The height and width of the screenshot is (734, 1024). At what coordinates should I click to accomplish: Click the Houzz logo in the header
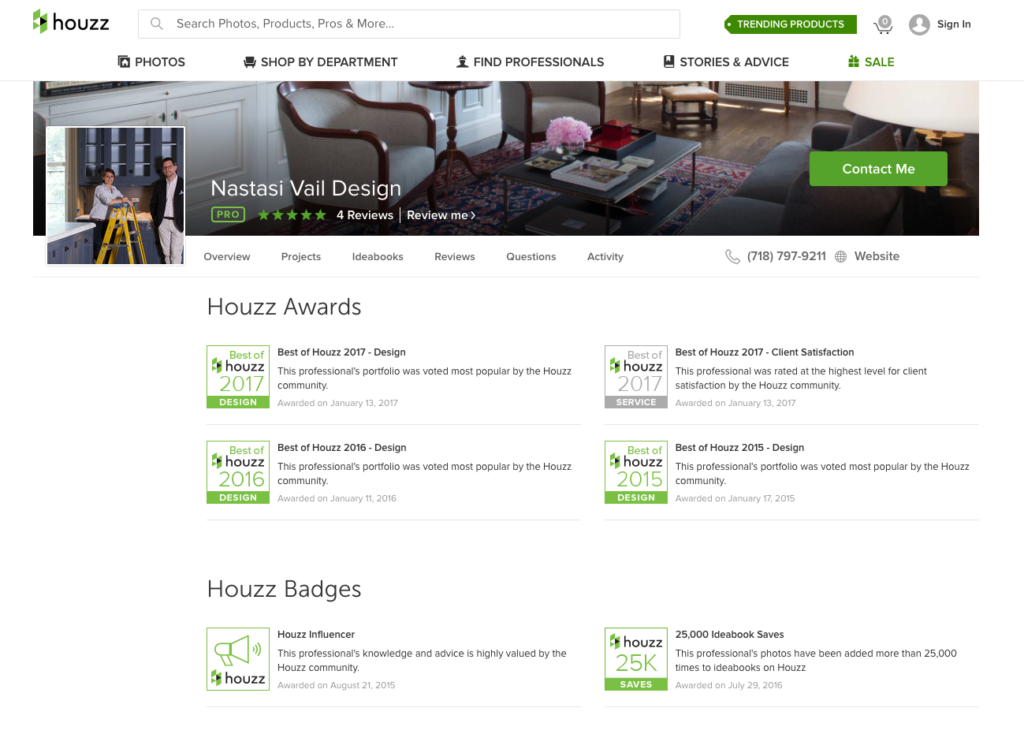click(x=71, y=23)
